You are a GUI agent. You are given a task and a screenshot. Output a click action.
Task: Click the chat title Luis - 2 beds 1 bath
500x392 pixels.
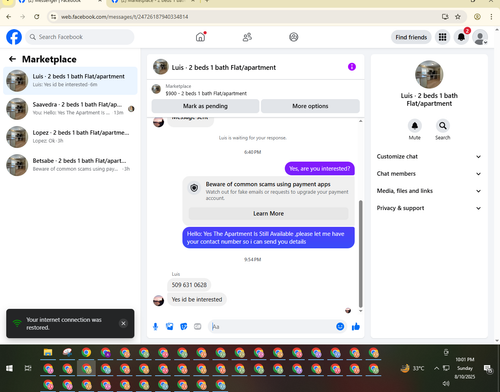pyautogui.click(x=224, y=67)
